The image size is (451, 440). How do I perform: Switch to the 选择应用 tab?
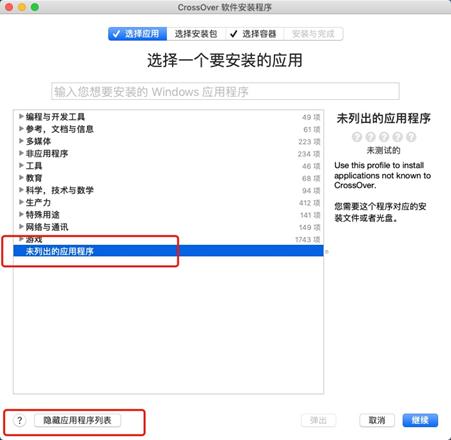137,34
